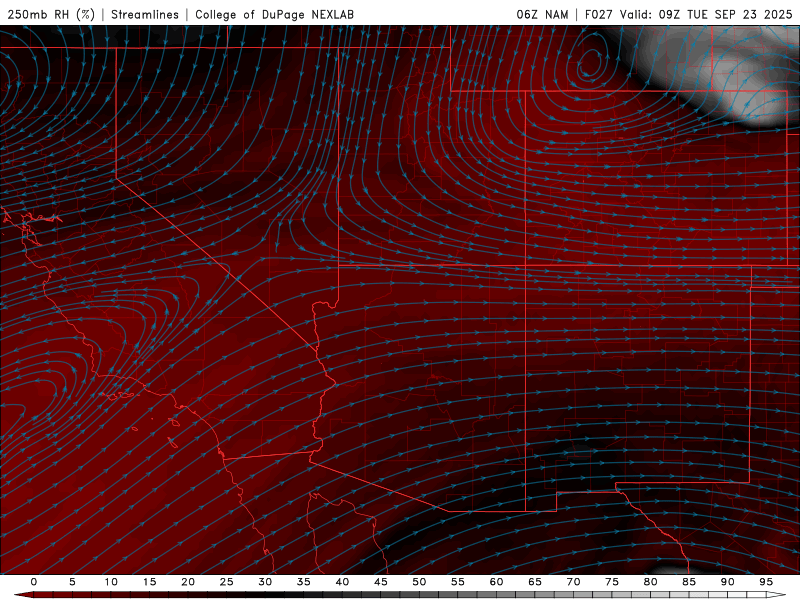800x600 pixels.
Task: Click 'F027 Valid: 09Z TUE SEP 23 2025' text
Action: (x=688, y=14)
